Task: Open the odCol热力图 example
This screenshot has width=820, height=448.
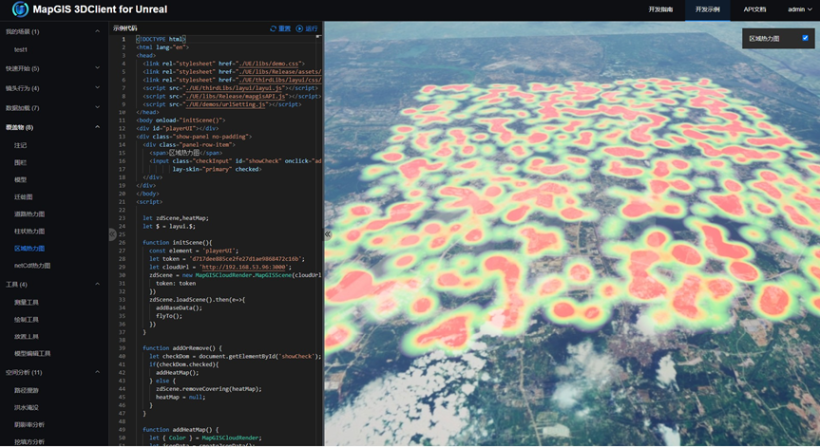Action: pyautogui.click(x=32, y=265)
